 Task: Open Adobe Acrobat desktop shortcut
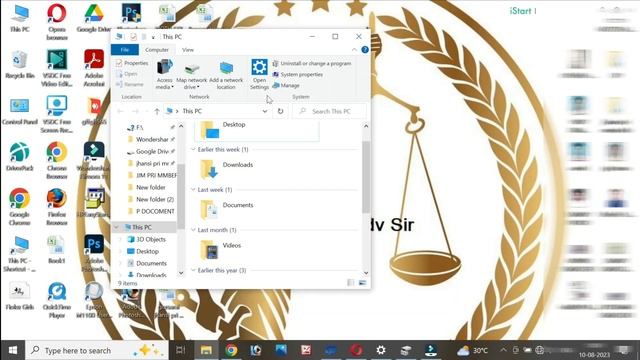[94, 68]
